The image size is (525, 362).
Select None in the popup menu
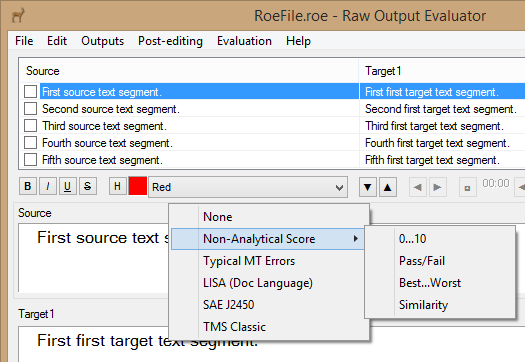click(268, 217)
